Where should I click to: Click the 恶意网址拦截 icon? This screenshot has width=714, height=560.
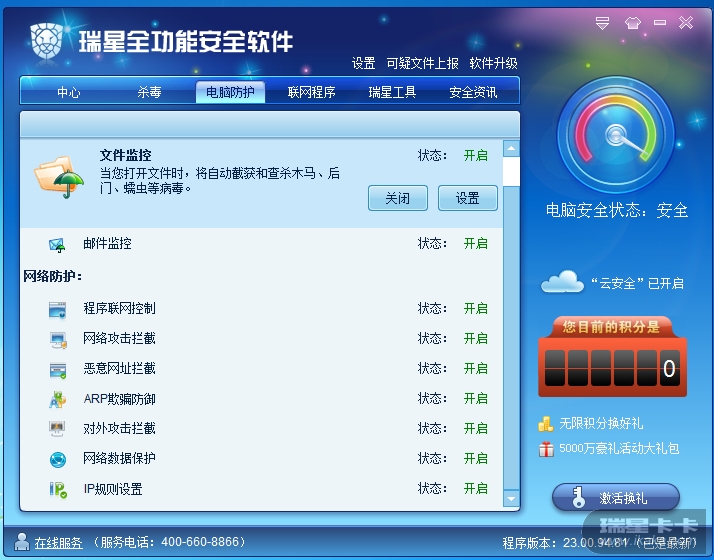(x=58, y=370)
